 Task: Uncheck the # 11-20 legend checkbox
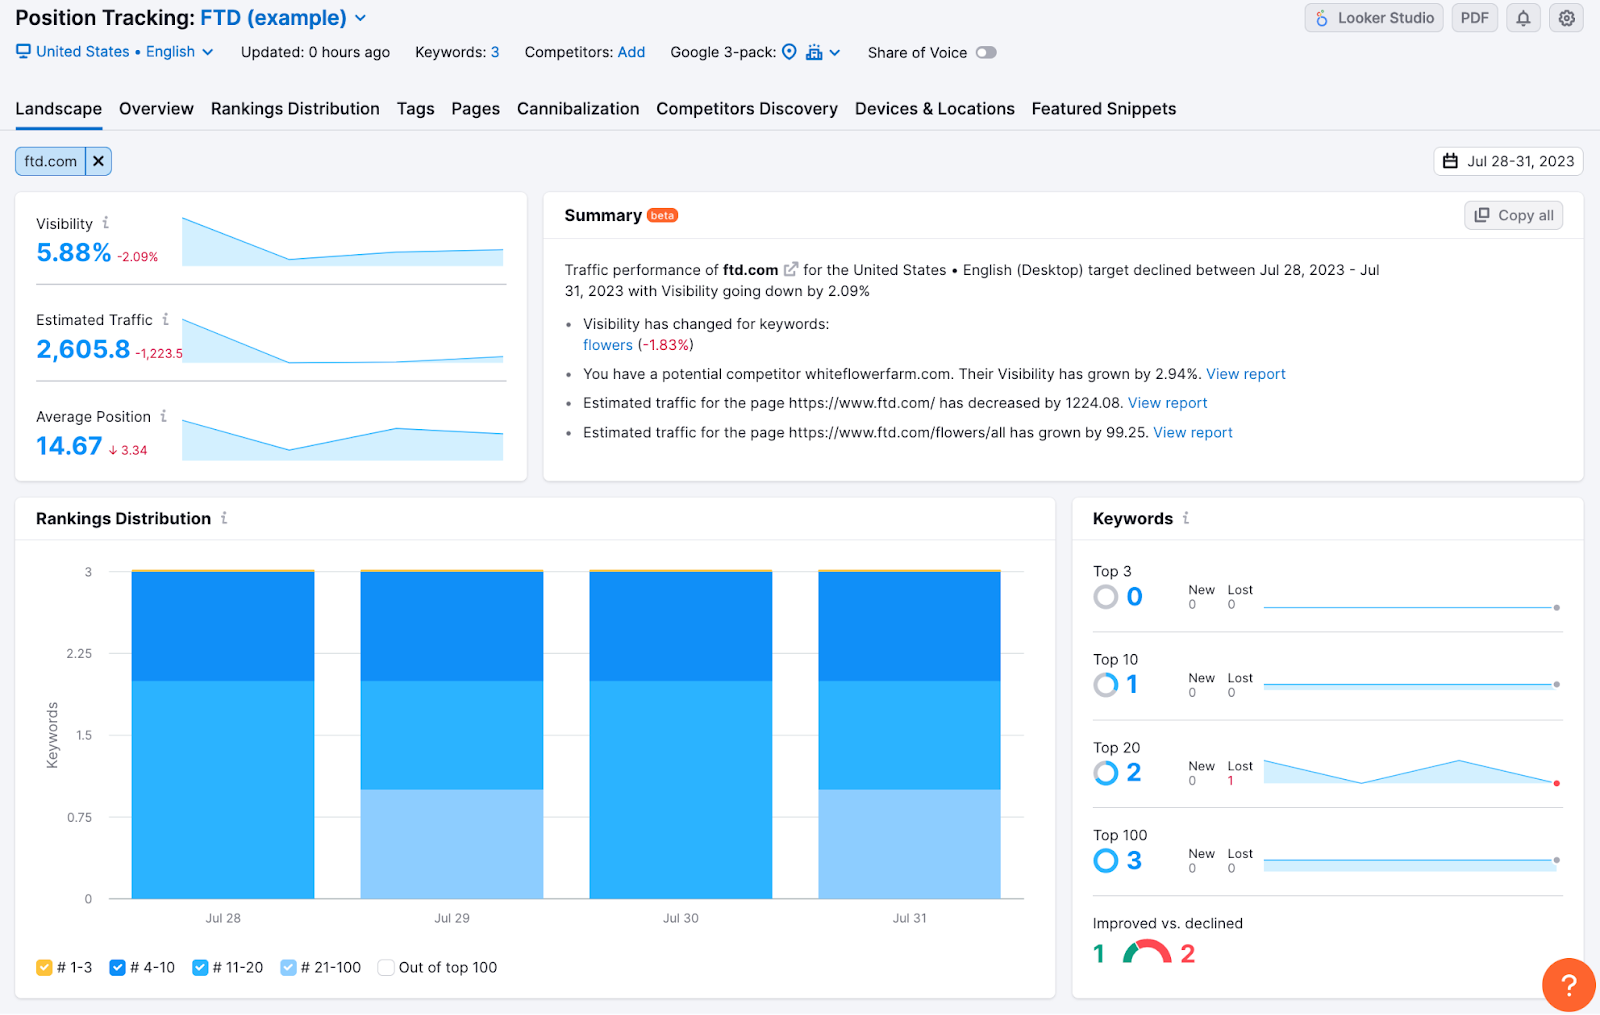[x=200, y=967]
